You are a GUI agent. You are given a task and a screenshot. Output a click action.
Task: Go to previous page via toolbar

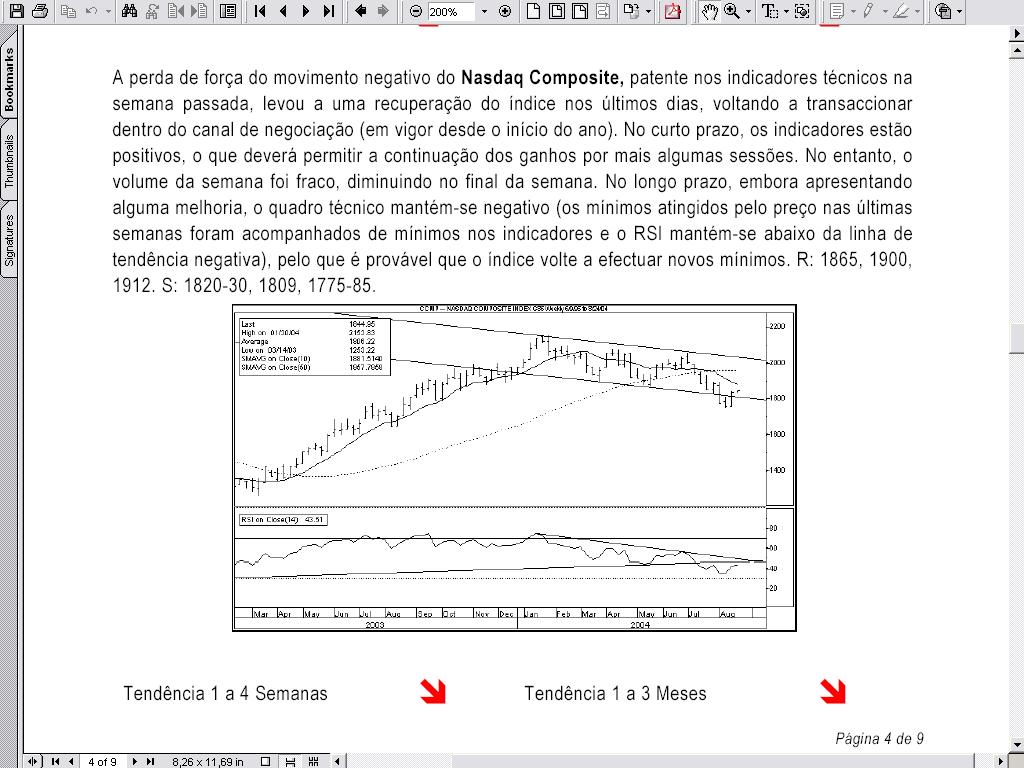(x=283, y=10)
